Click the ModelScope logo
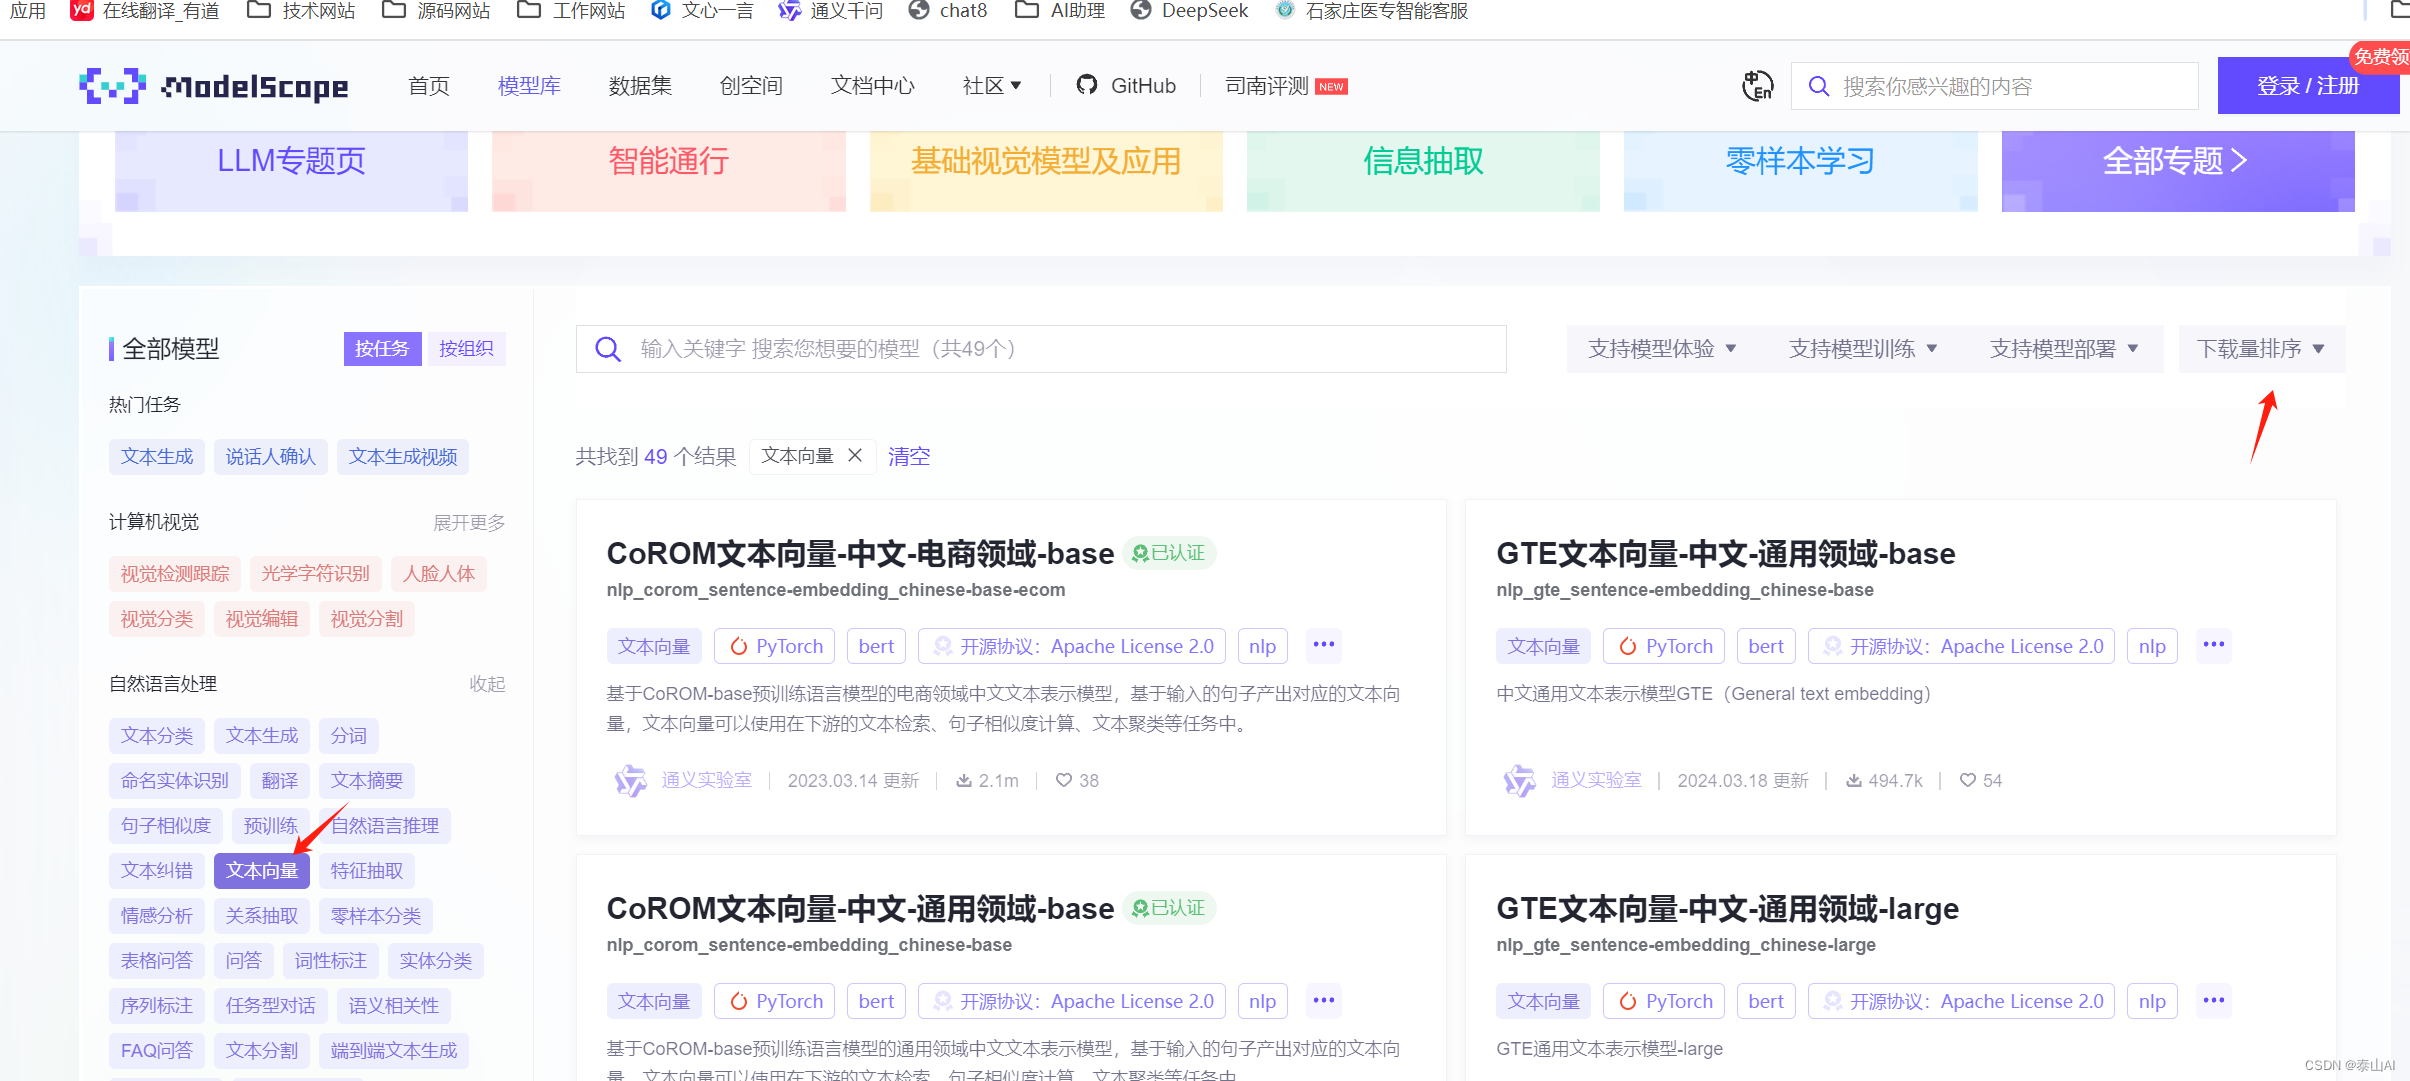This screenshot has height=1081, width=2410. [214, 86]
